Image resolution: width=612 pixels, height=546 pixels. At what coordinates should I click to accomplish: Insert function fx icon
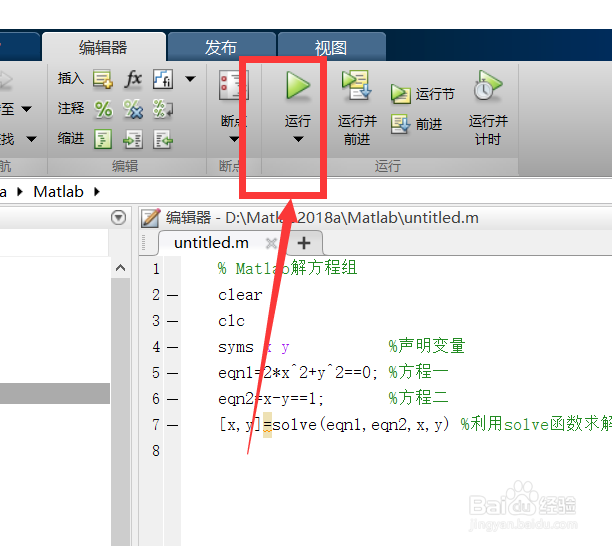point(133,79)
